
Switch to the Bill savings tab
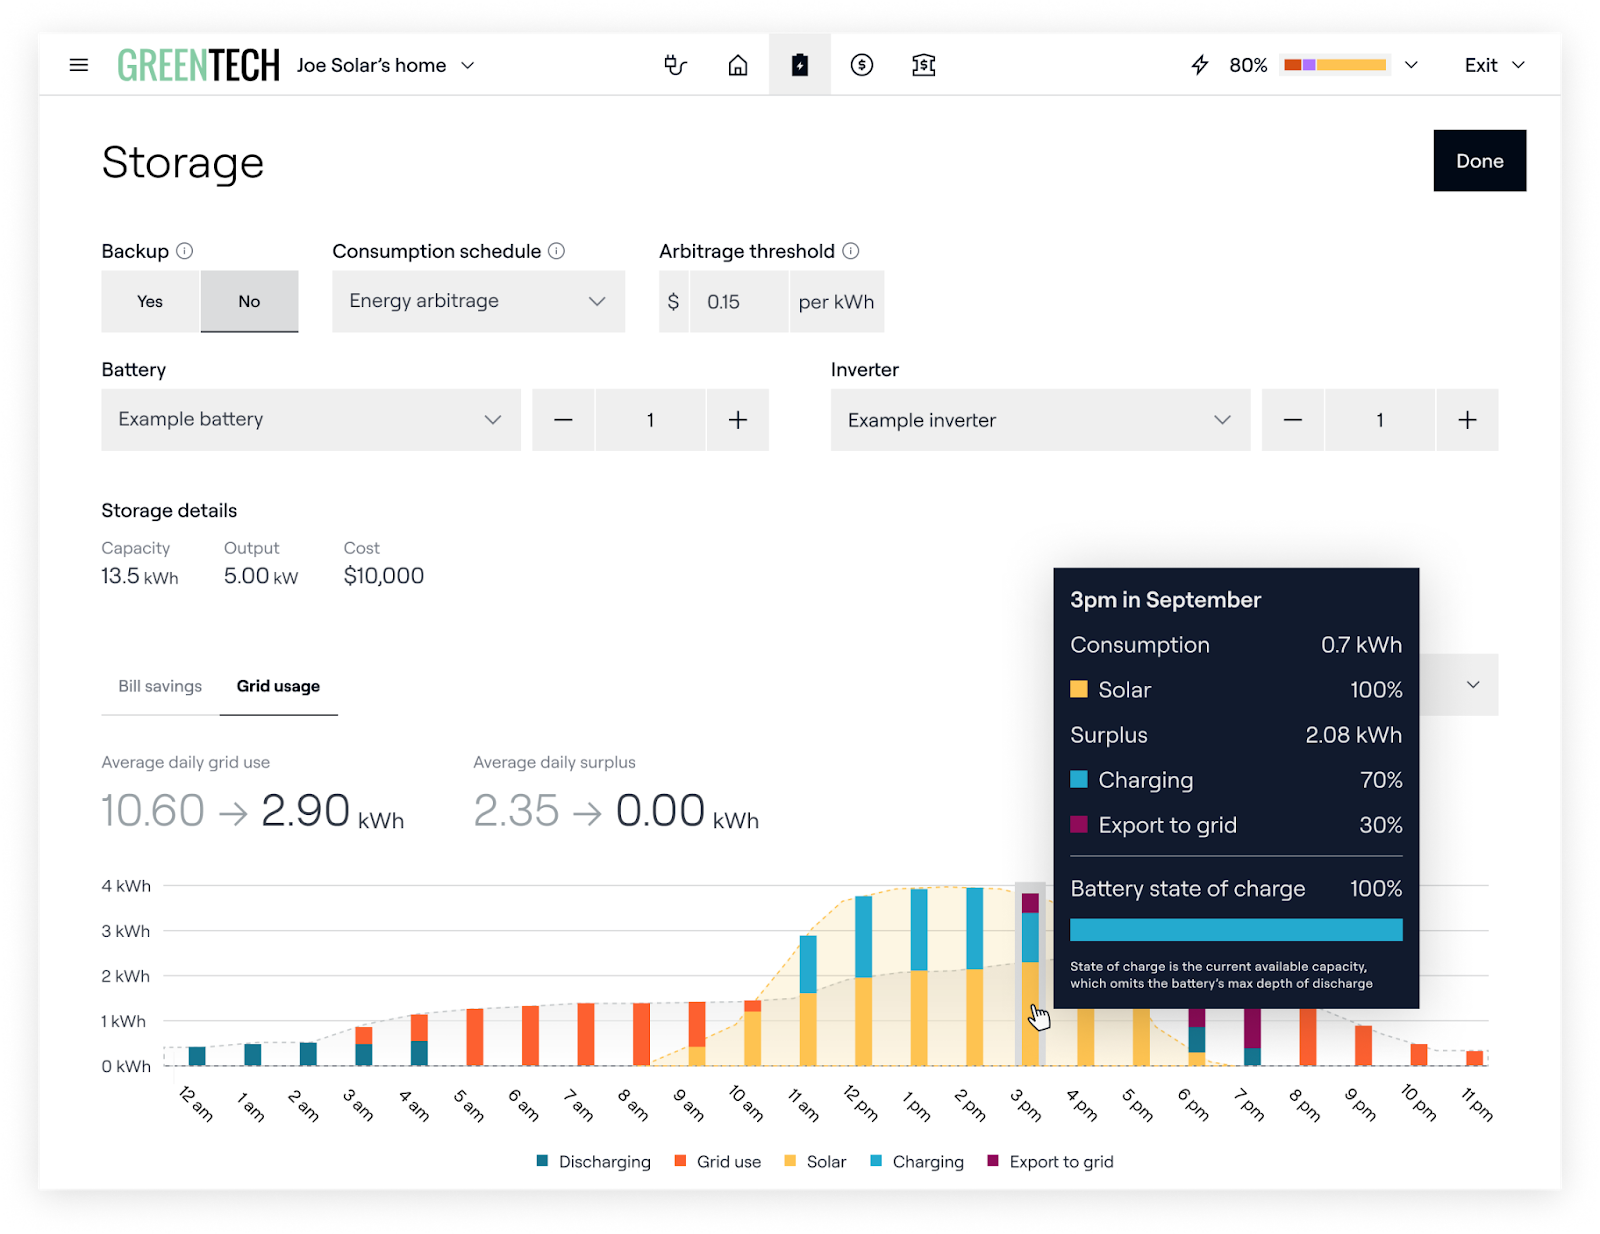pyautogui.click(x=160, y=686)
